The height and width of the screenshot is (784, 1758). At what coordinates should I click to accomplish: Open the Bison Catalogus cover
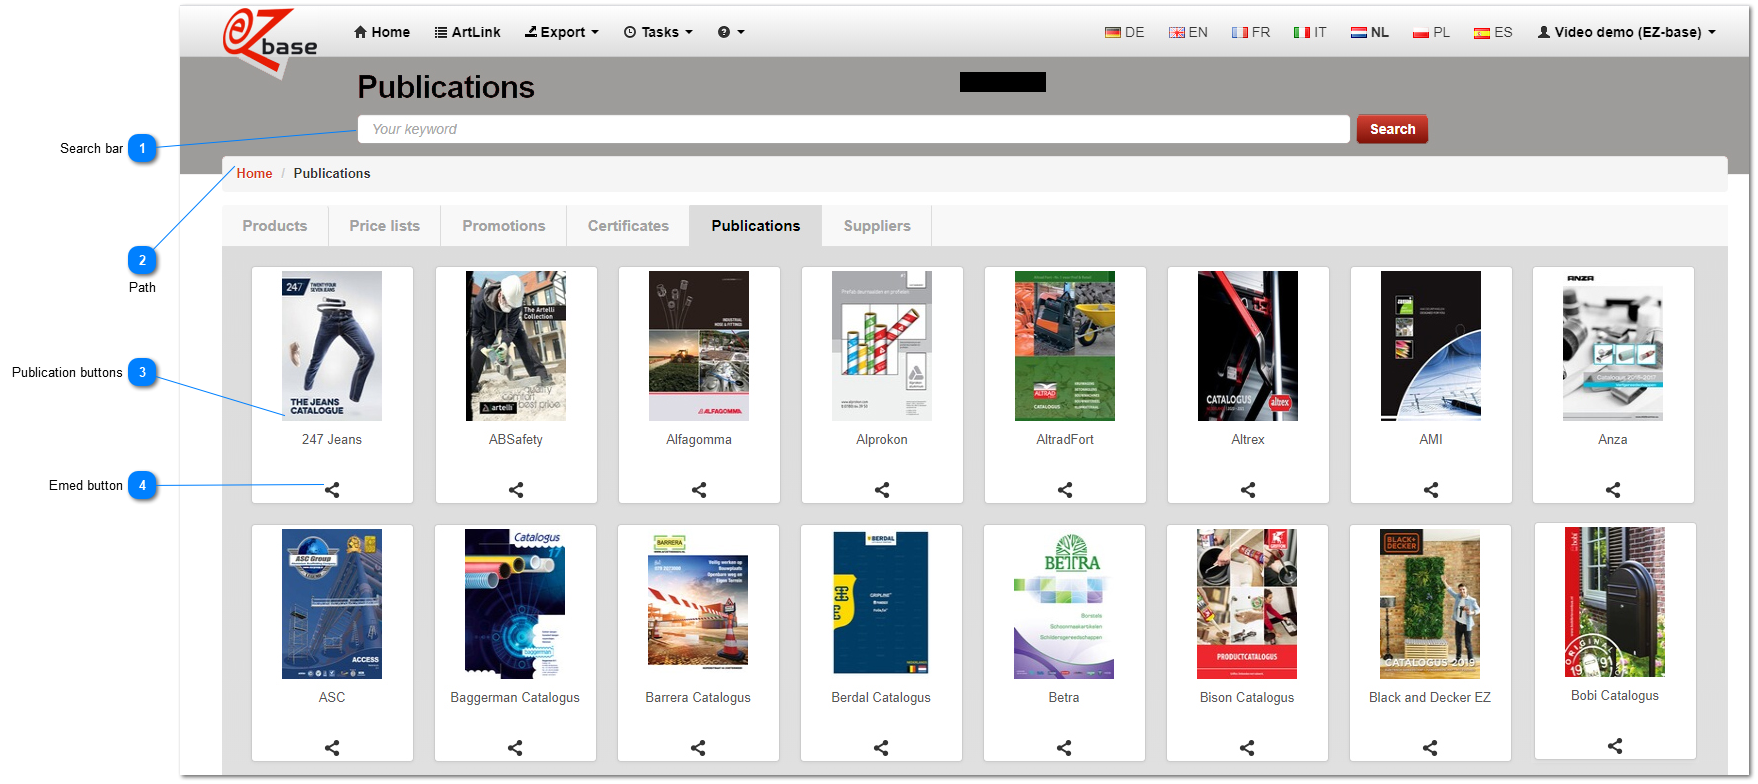[x=1247, y=604]
